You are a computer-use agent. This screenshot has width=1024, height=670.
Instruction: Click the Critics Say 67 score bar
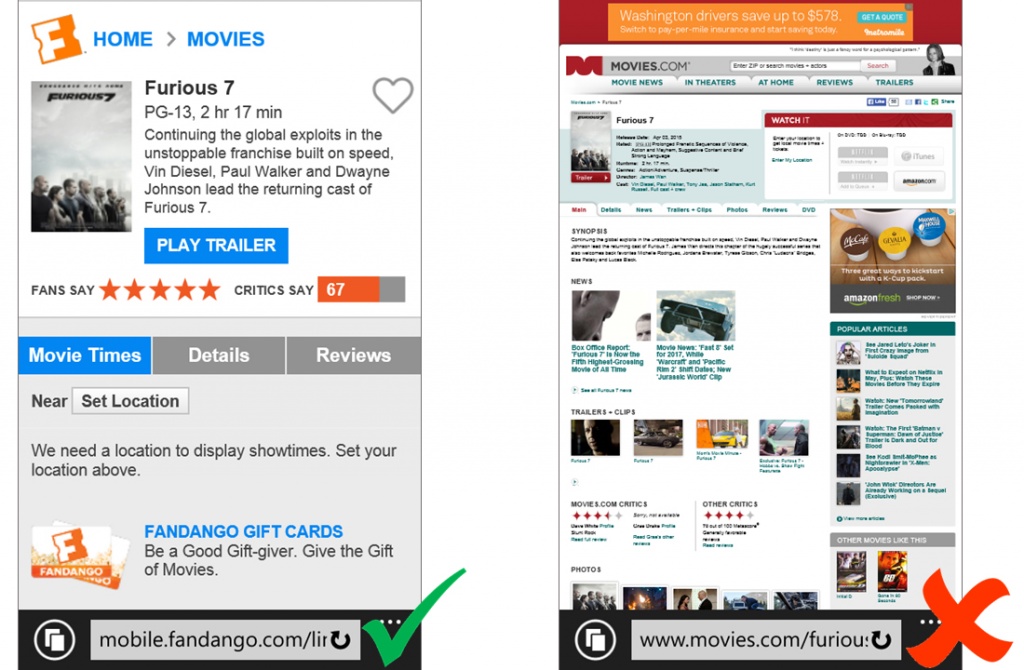[x=361, y=290]
